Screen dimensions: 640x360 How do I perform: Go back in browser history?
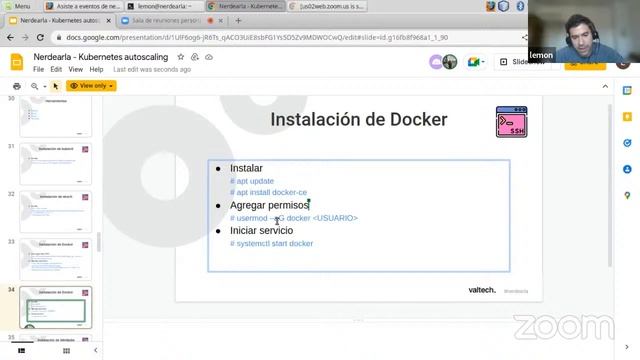coord(10,37)
